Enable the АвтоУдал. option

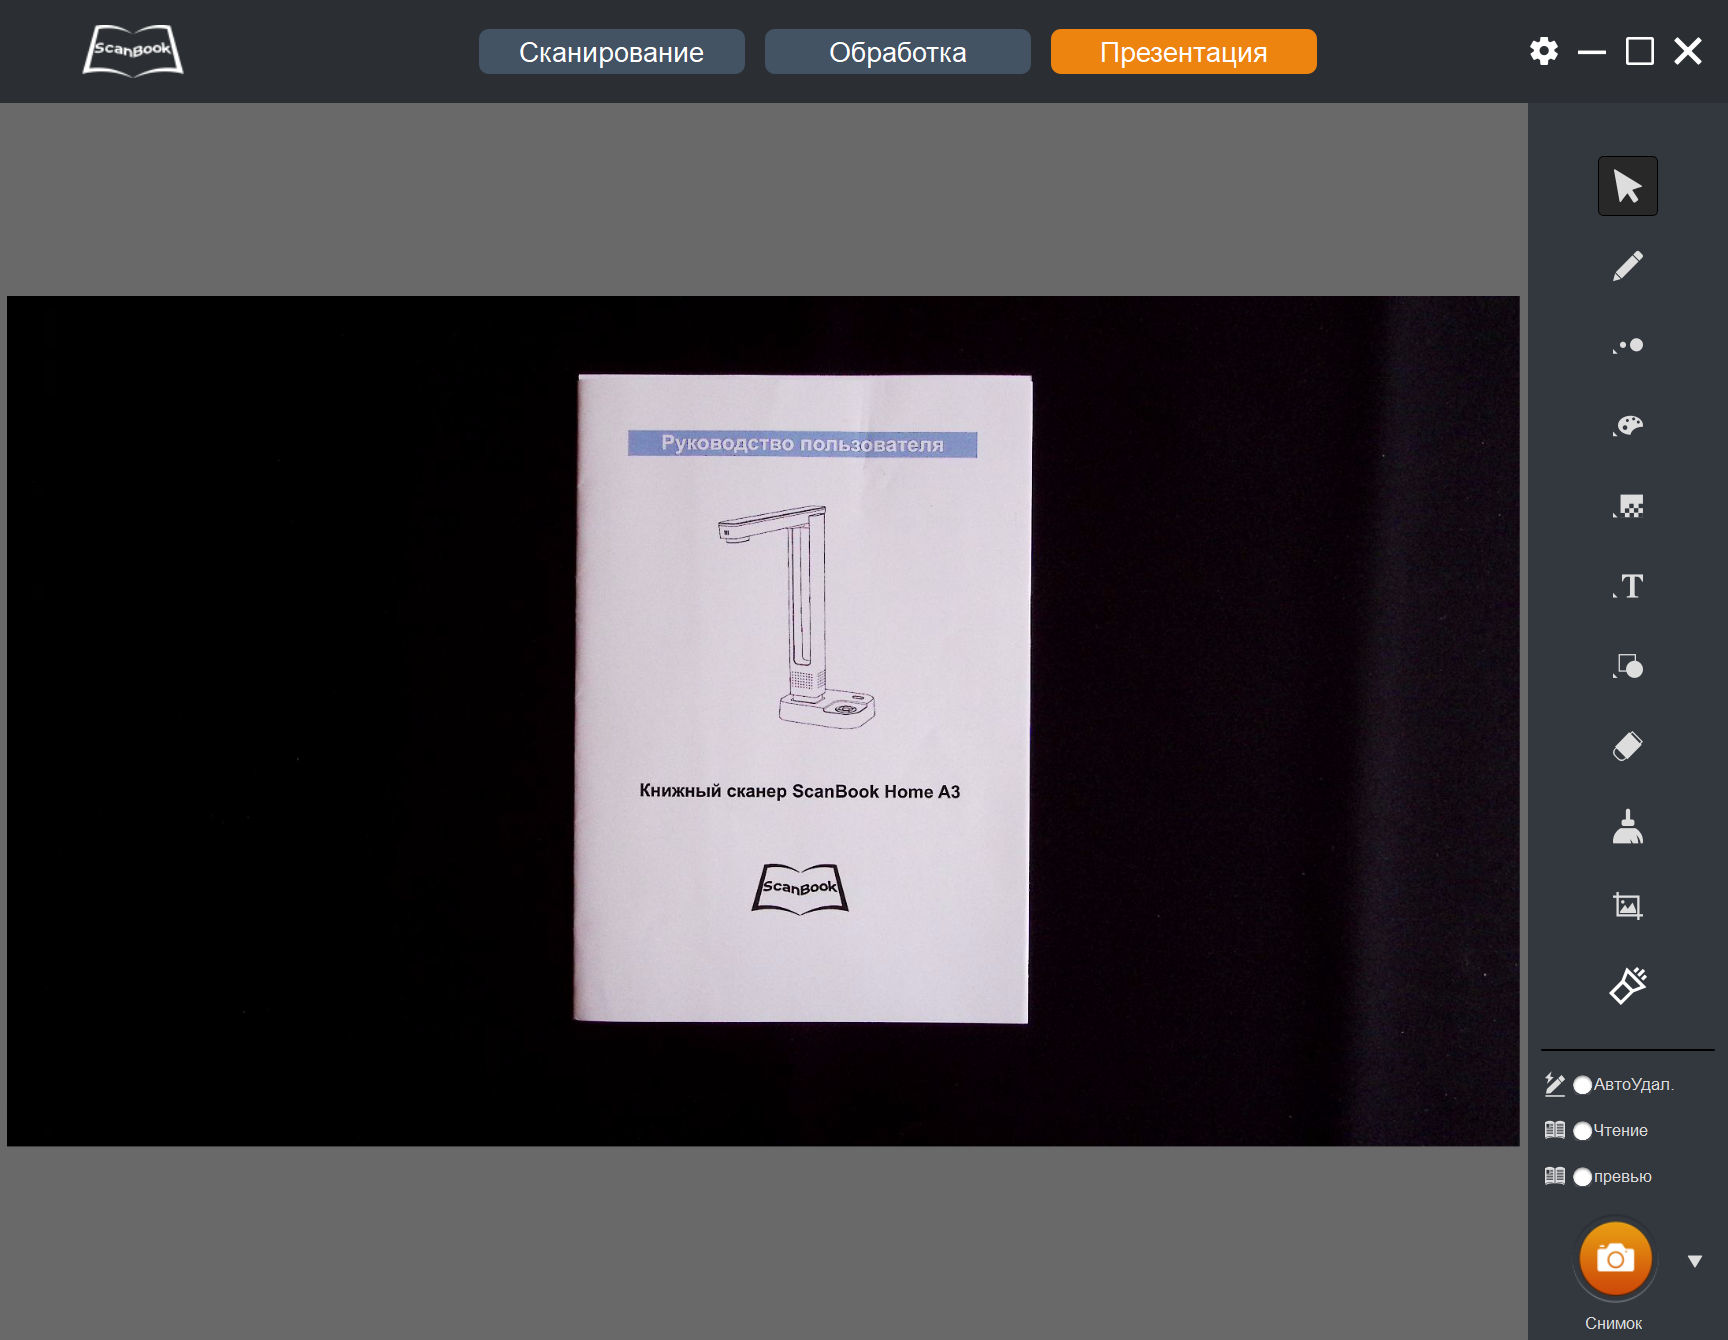1582,1085
